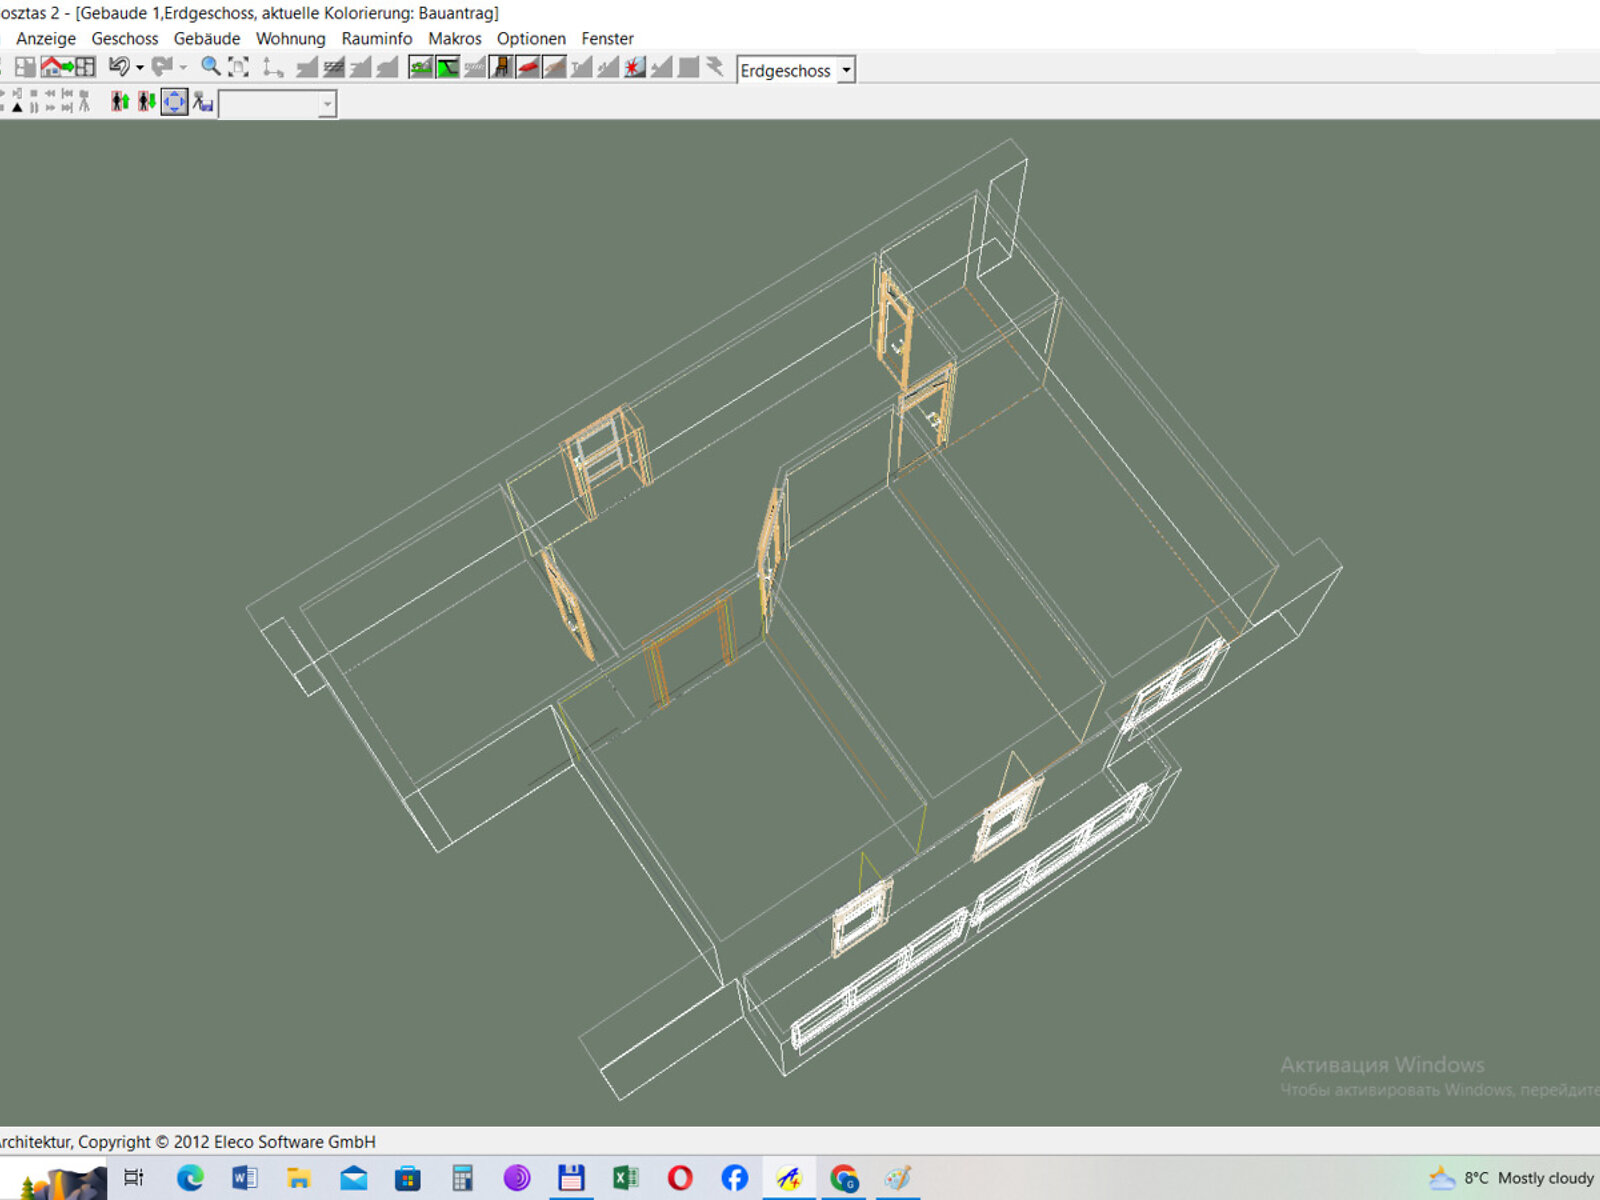Viewport: 1600px width, 1200px height.
Task: Click the zoom-to-fit frame icon
Action: (x=238, y=67)
